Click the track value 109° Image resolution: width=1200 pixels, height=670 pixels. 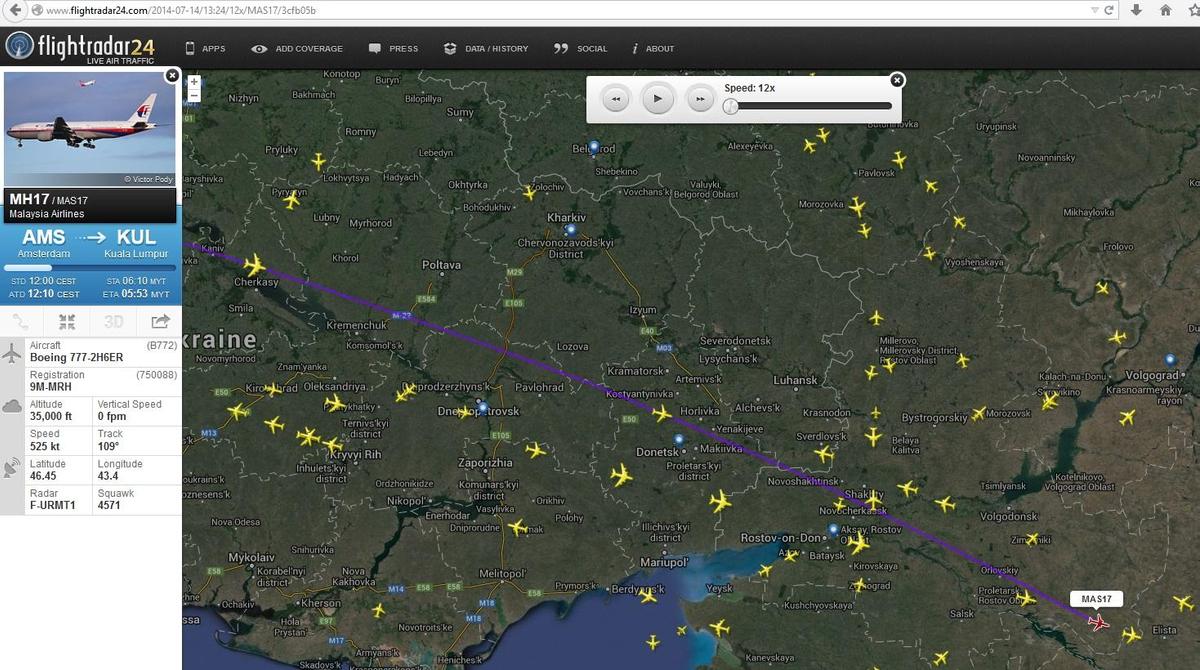pyautogui.click(x=109, y=446)
